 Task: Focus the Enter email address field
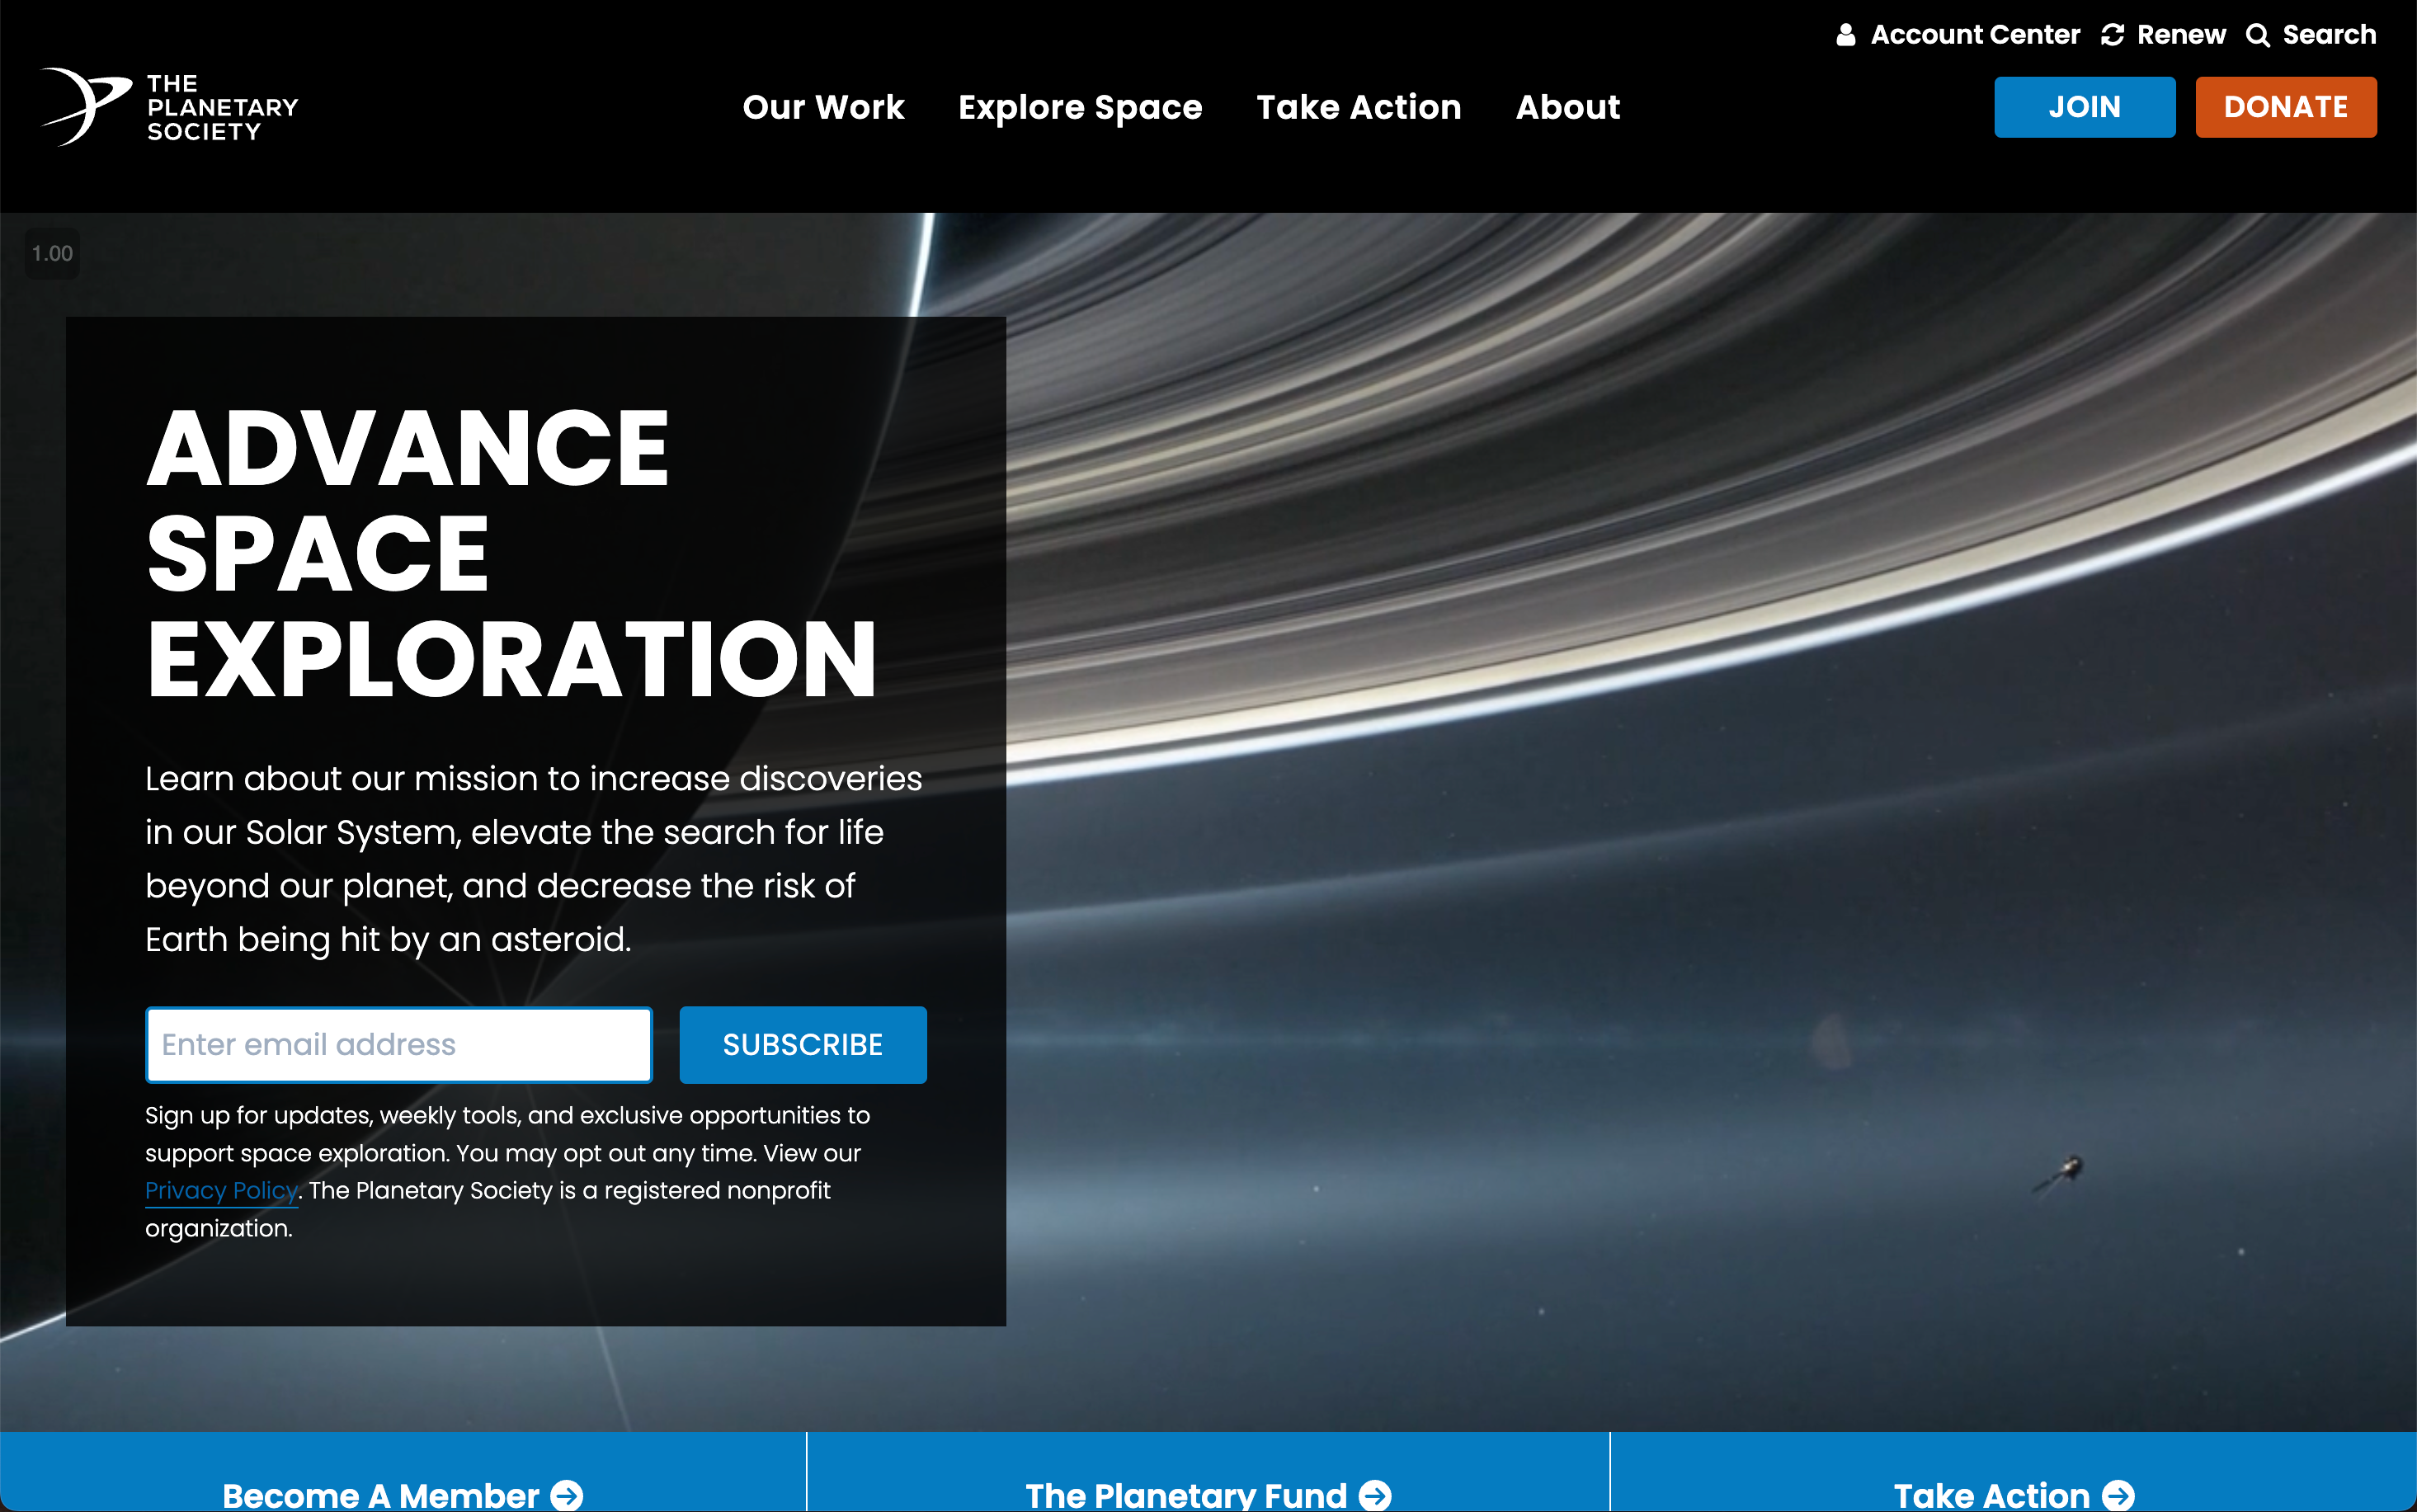tap(399, 1044)
